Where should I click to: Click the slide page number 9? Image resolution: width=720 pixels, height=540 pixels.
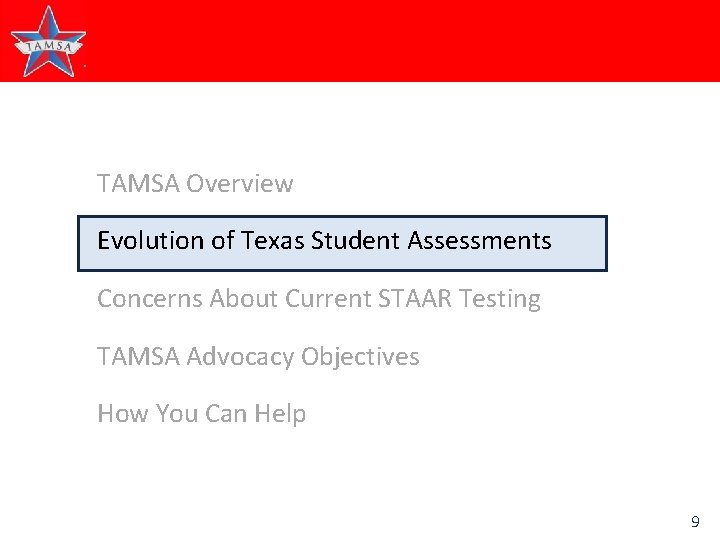tap(695, 522)
